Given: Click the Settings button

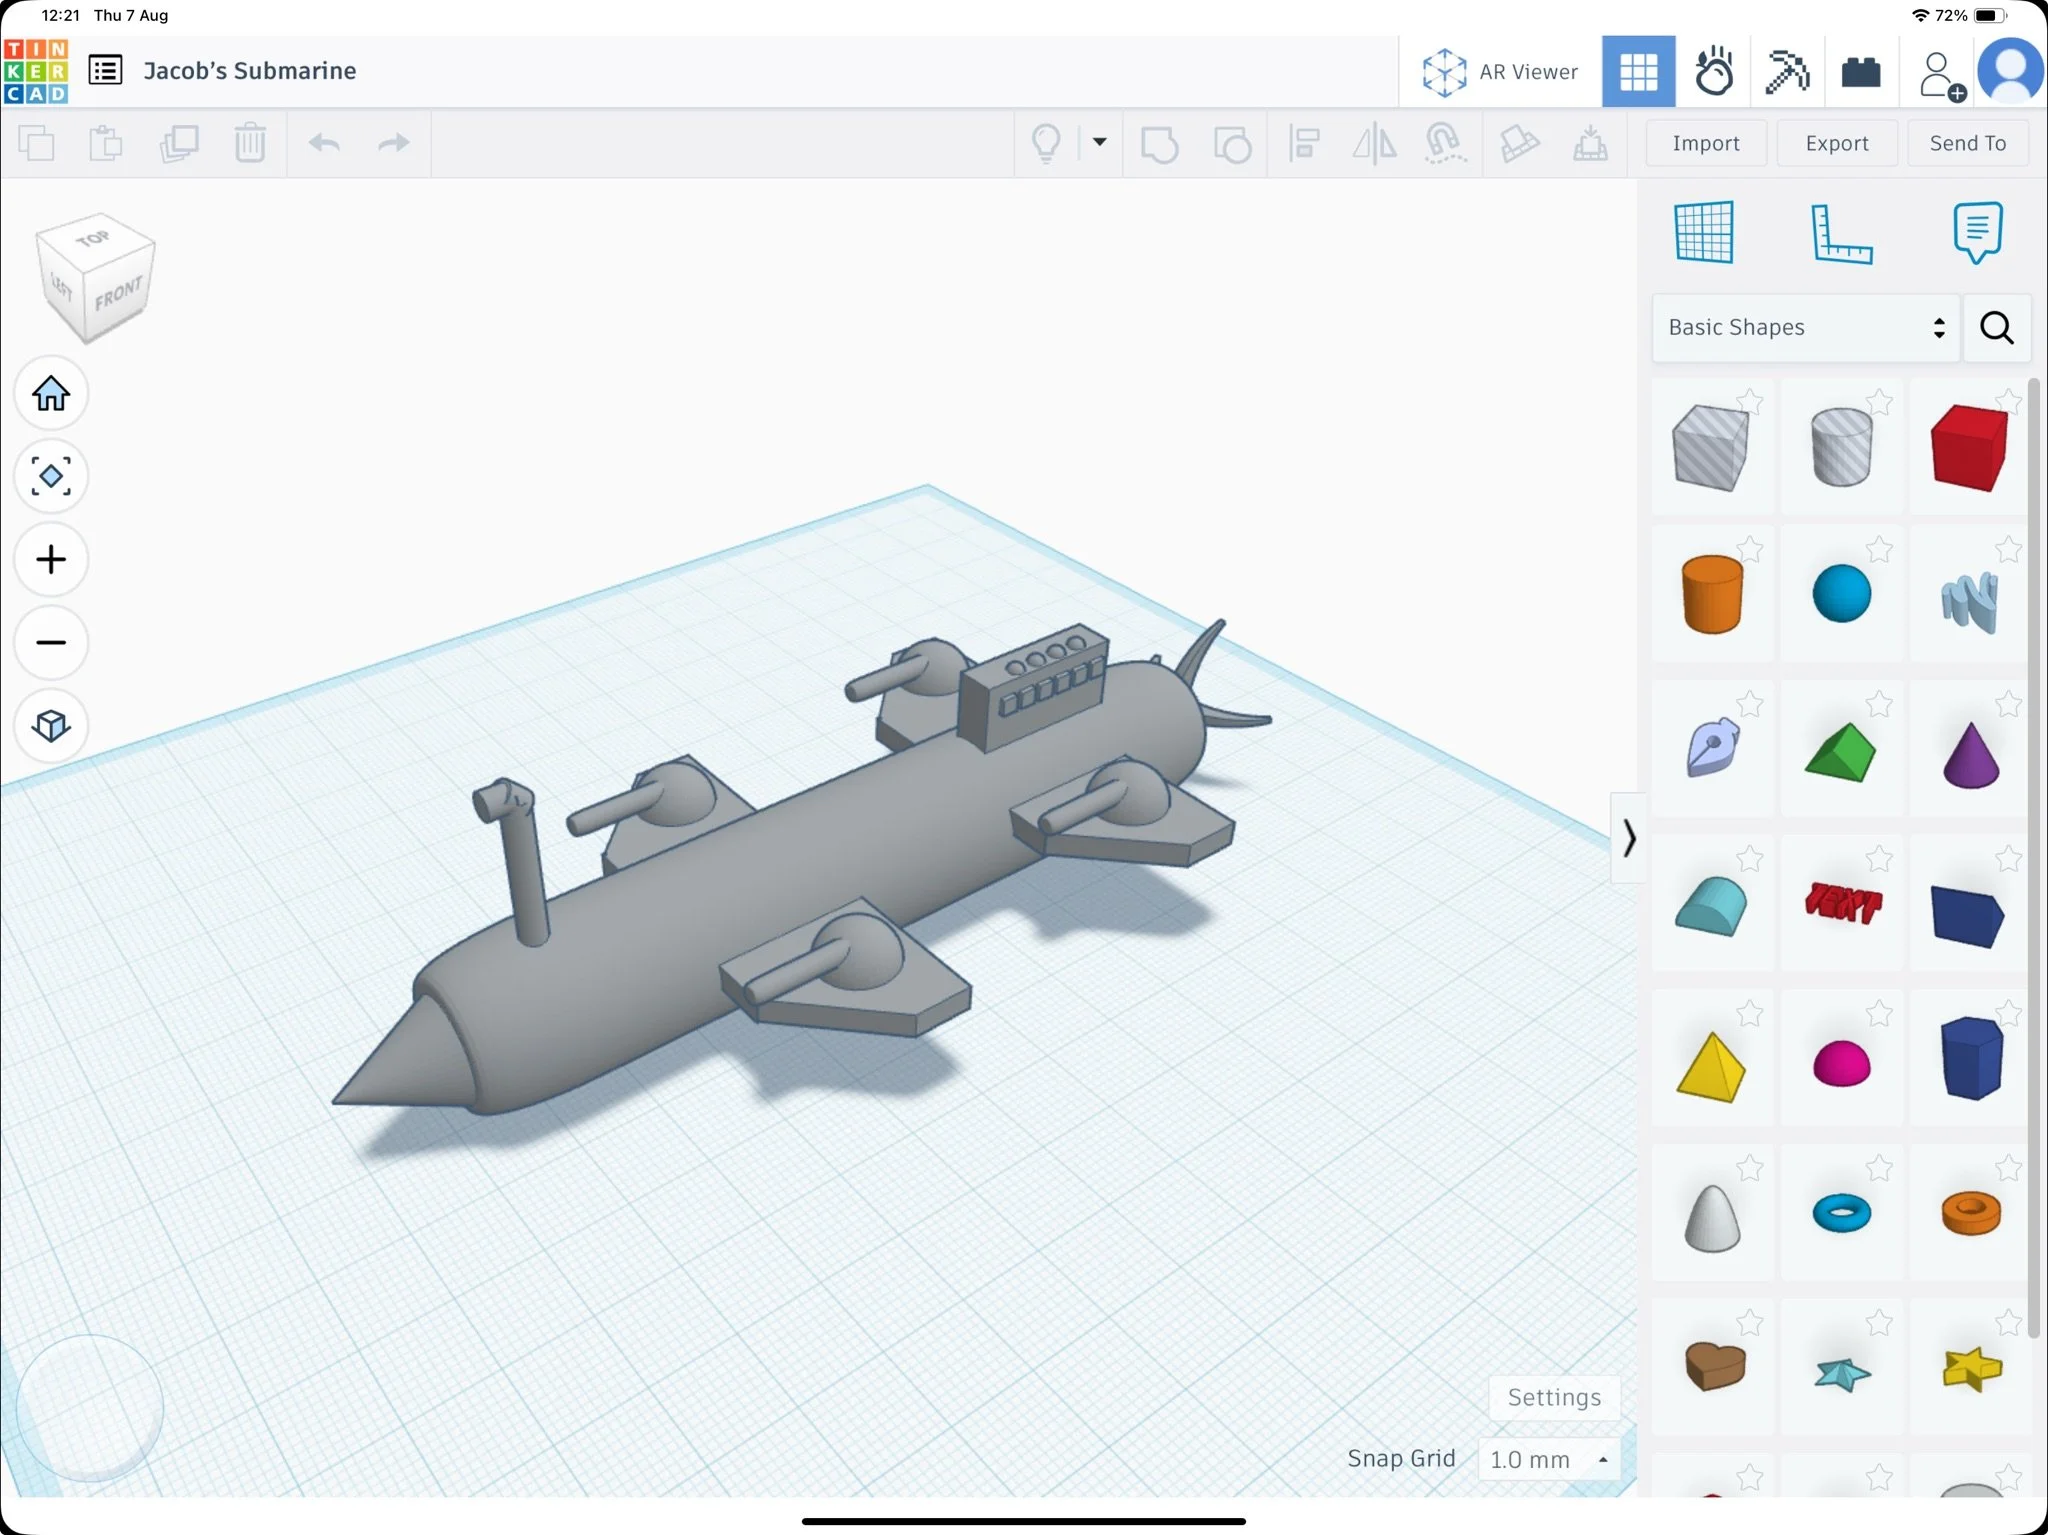Looking at the screenshot, I should [1554, 1397].
